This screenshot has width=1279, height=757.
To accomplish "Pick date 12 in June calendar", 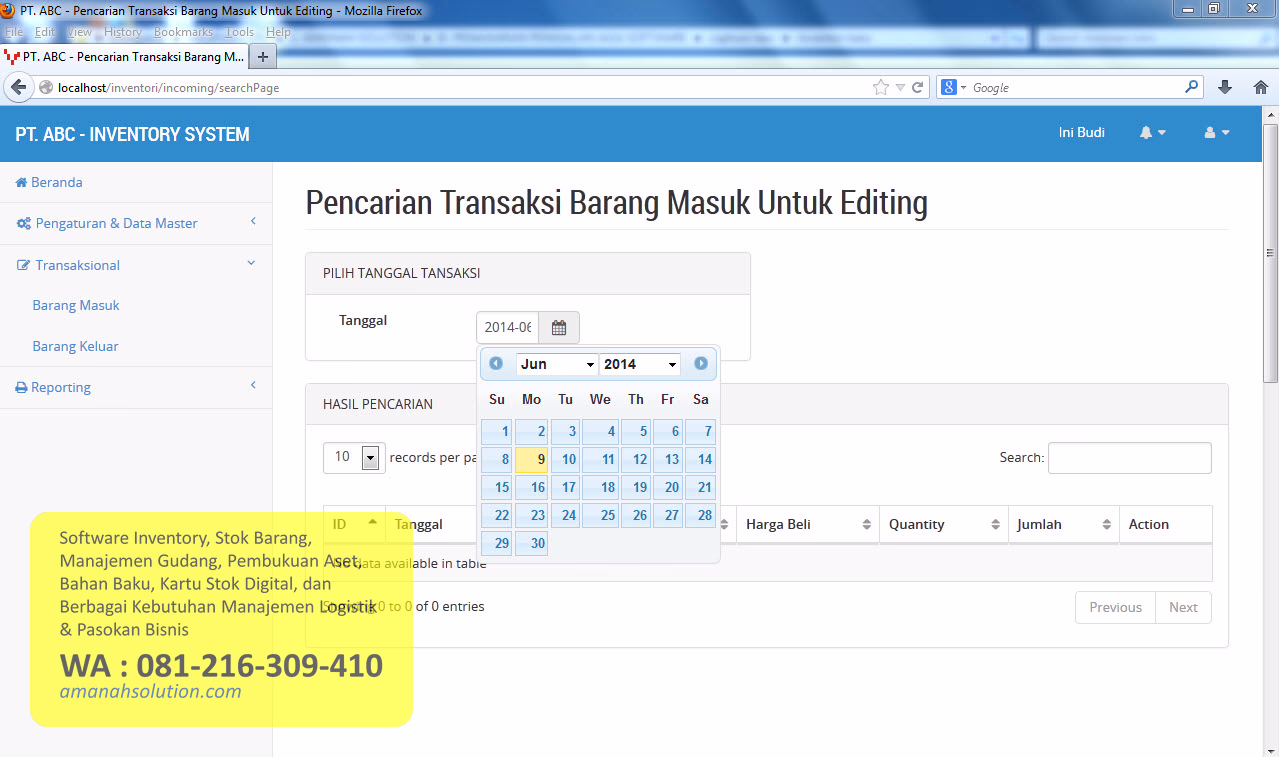I will 635,460.
